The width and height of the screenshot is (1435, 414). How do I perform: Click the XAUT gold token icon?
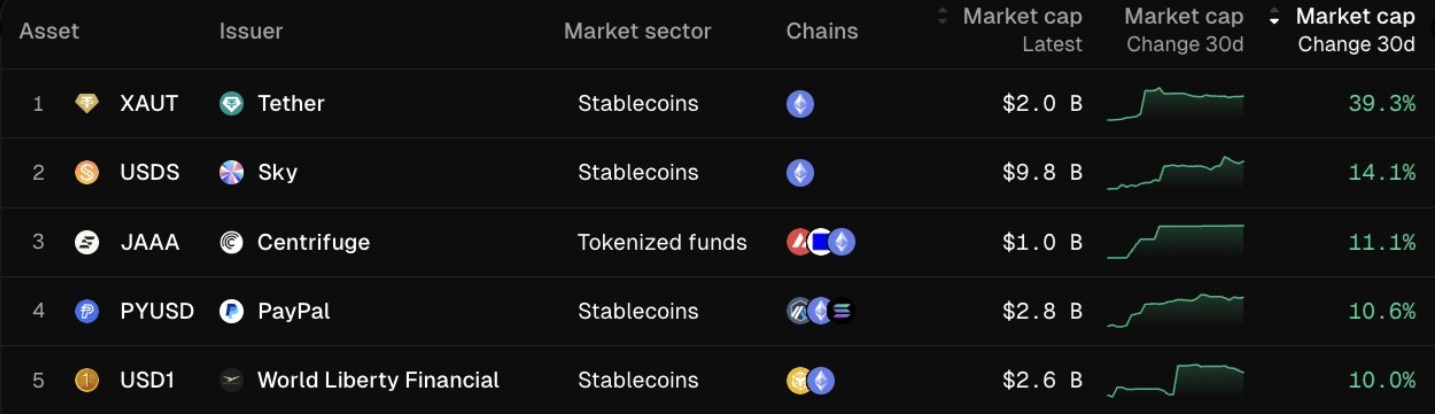(87, 103)
